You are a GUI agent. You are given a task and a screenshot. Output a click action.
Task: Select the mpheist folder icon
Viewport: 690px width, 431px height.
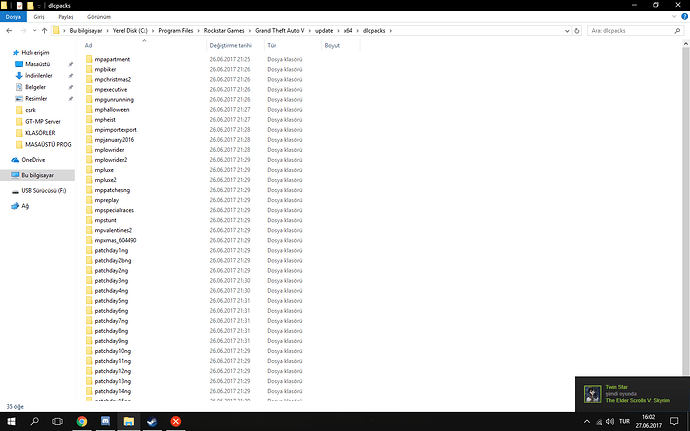(x=89, y=120)
